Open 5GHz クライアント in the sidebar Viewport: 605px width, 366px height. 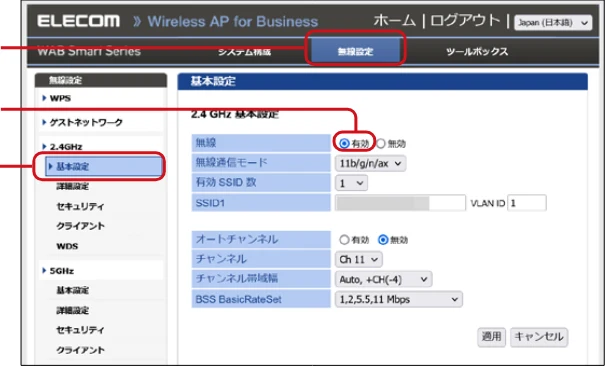pos(80,350)
